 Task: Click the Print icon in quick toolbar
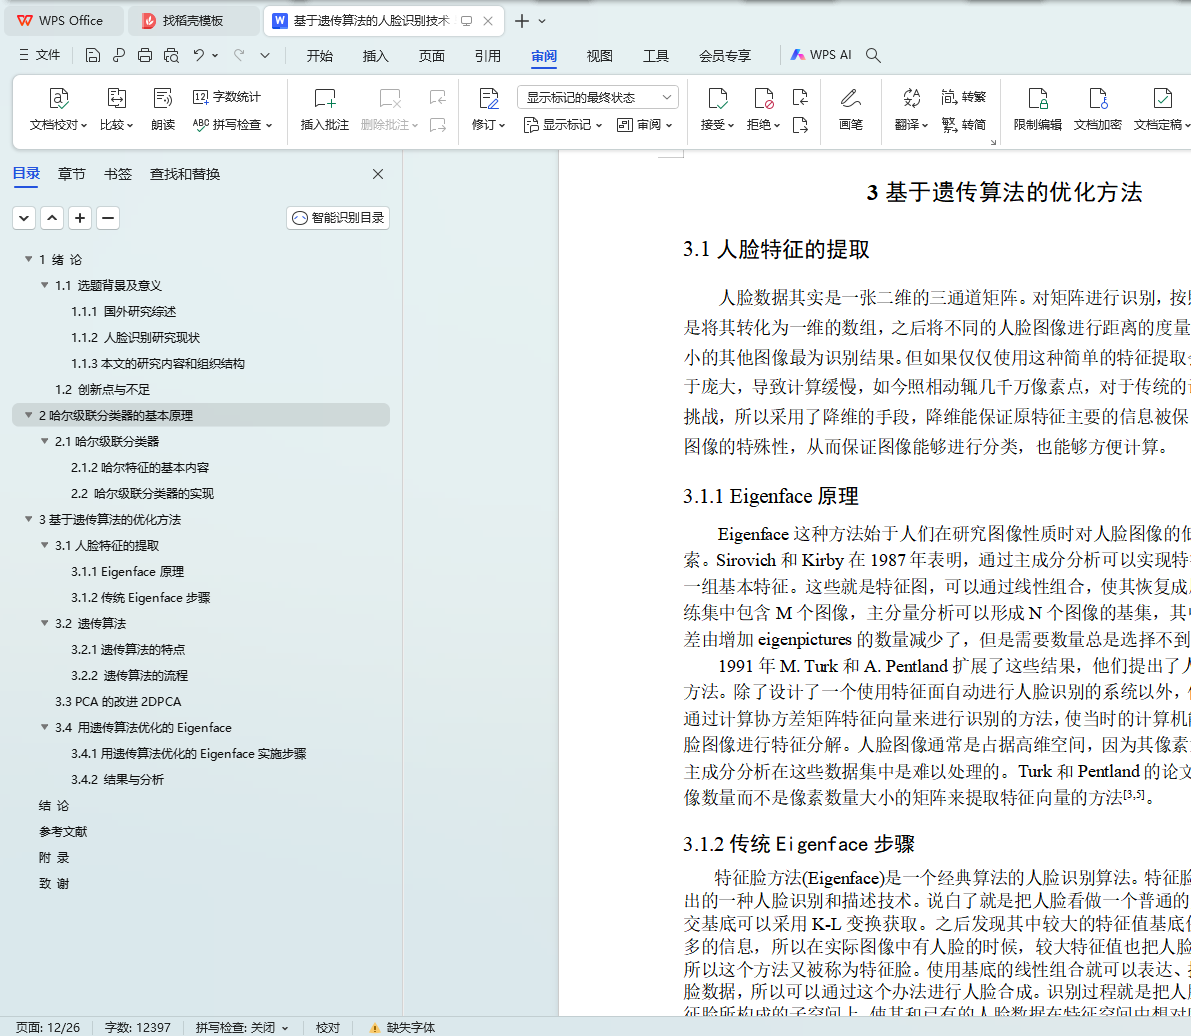(x=144, y=55)
